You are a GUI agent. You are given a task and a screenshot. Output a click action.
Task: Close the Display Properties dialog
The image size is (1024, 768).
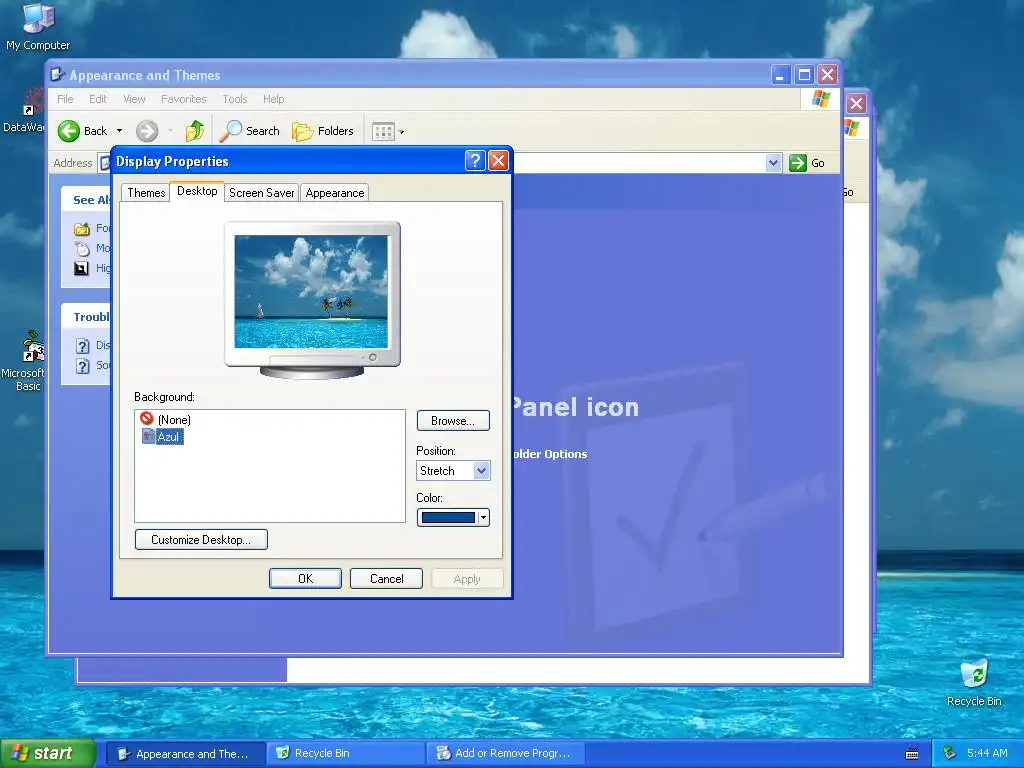[x=498, y=160]
